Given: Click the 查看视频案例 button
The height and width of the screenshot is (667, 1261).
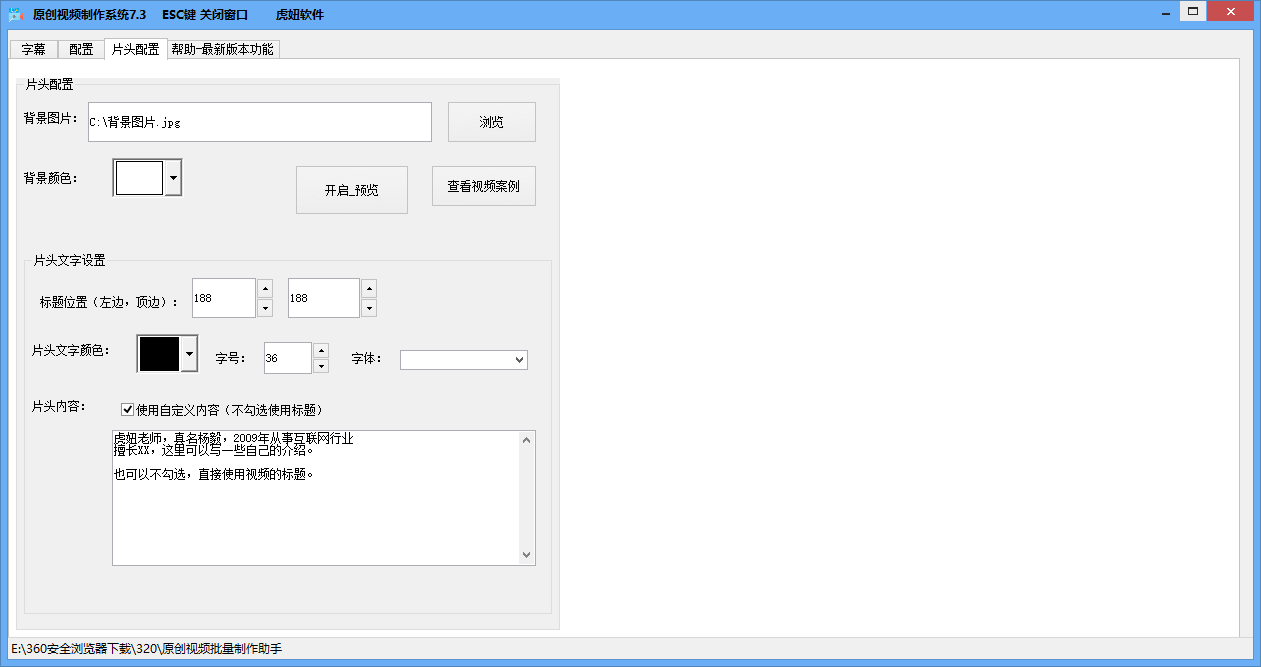Looking at the screenshot, I should (484, 186).
